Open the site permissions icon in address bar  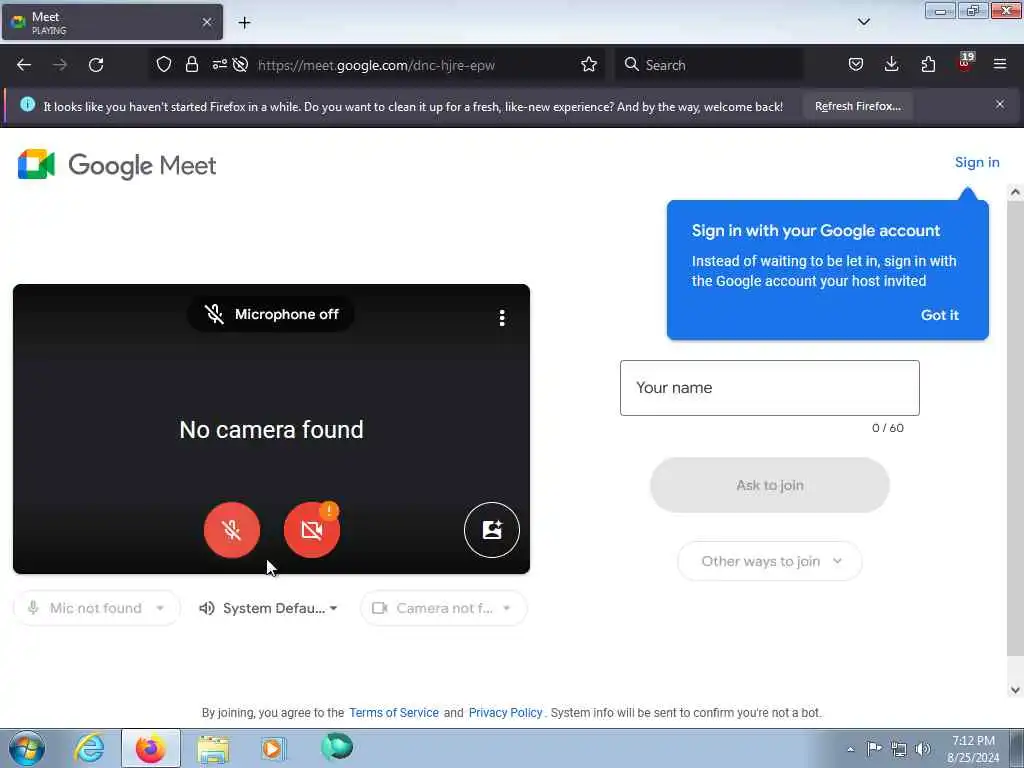click(x=219, y=64)
